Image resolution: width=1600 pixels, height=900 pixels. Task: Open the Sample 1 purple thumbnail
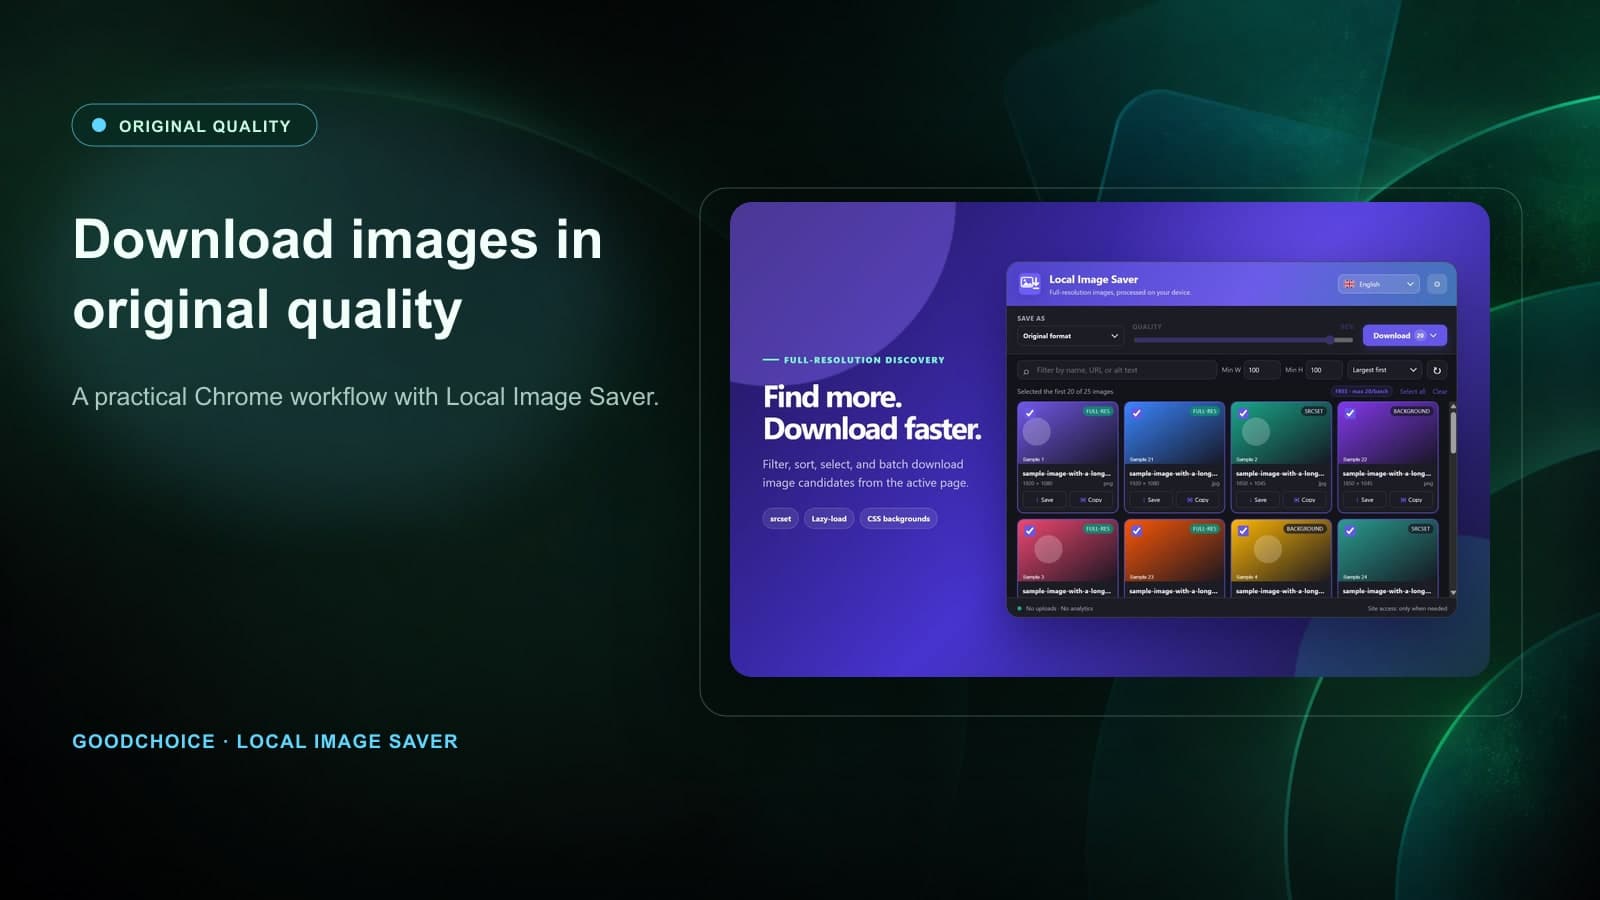1067,433
